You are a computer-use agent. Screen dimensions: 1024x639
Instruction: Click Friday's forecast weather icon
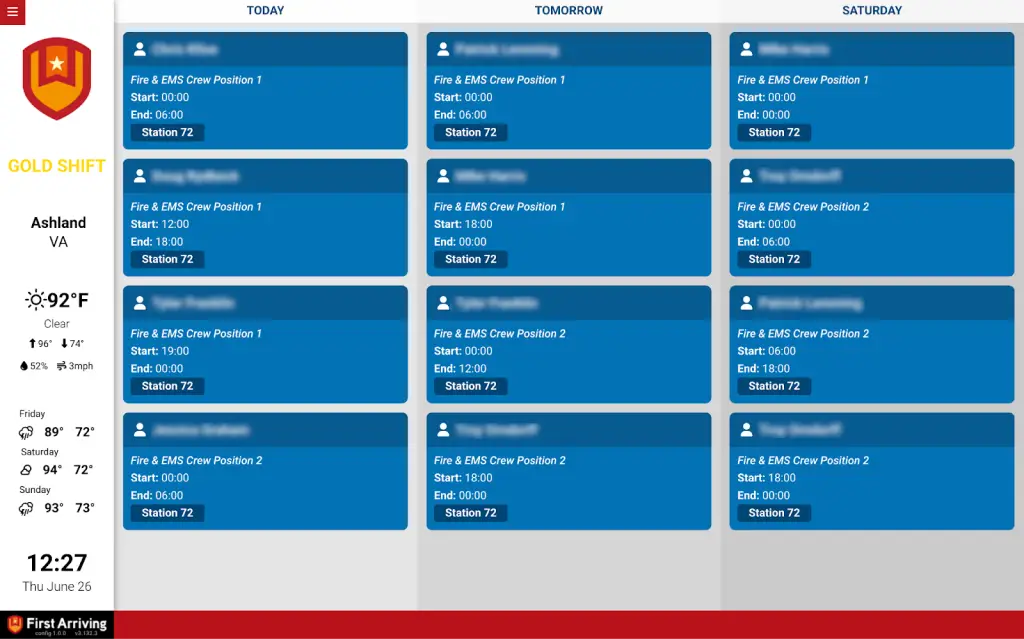click(26, 433)
